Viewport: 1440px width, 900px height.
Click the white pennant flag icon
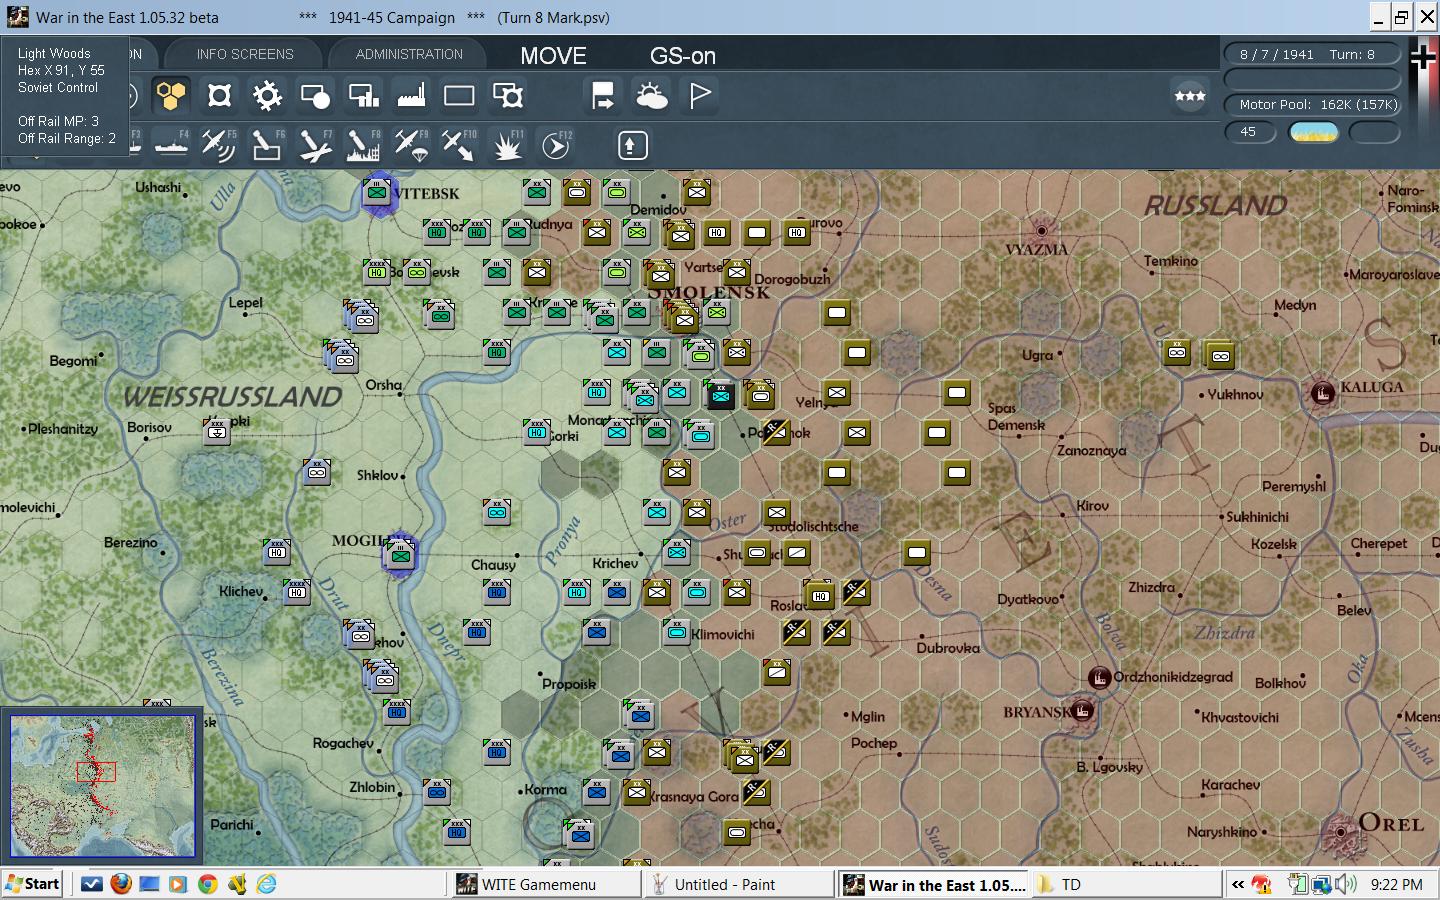[700, 96]
